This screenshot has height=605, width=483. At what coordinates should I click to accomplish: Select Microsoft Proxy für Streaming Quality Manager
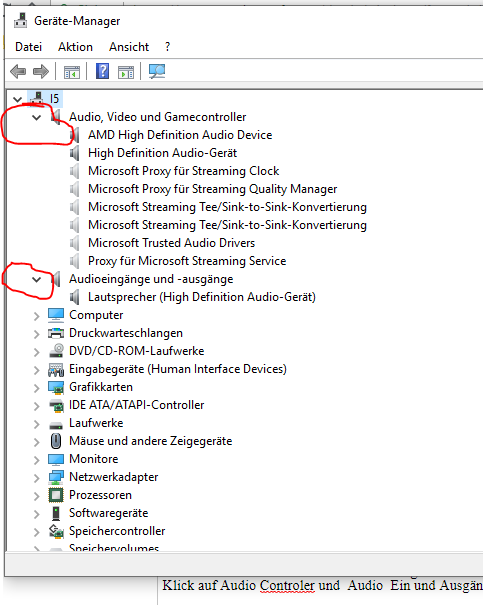tap(213, 189)
